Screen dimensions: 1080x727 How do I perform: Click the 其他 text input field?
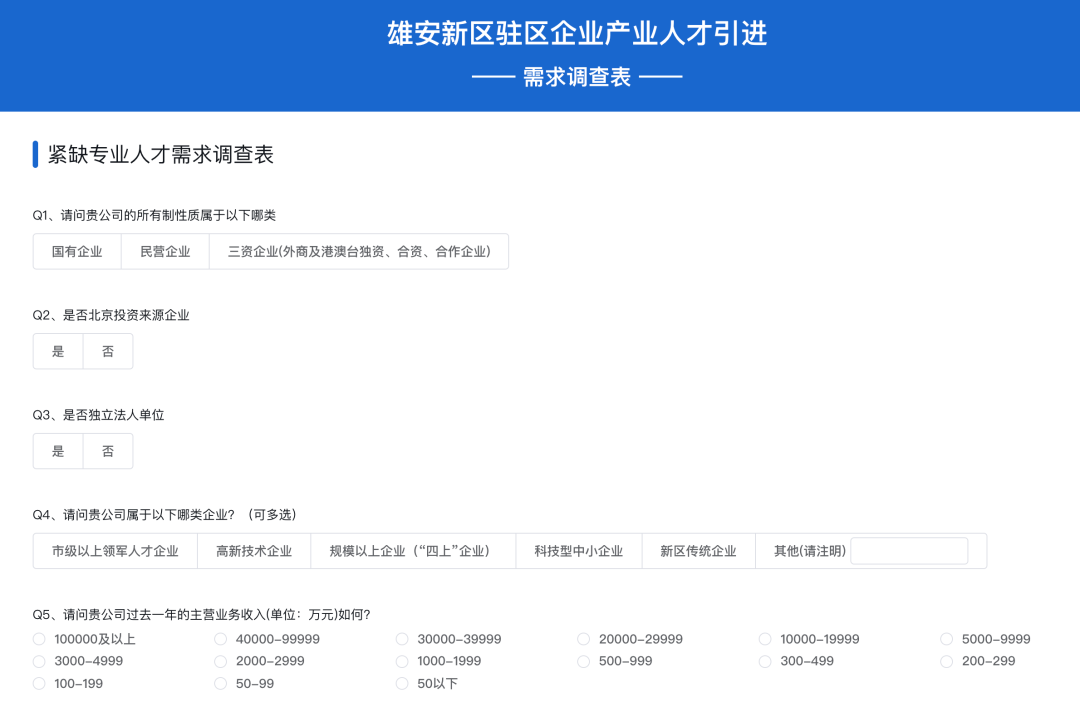click(x=908, y=550)
